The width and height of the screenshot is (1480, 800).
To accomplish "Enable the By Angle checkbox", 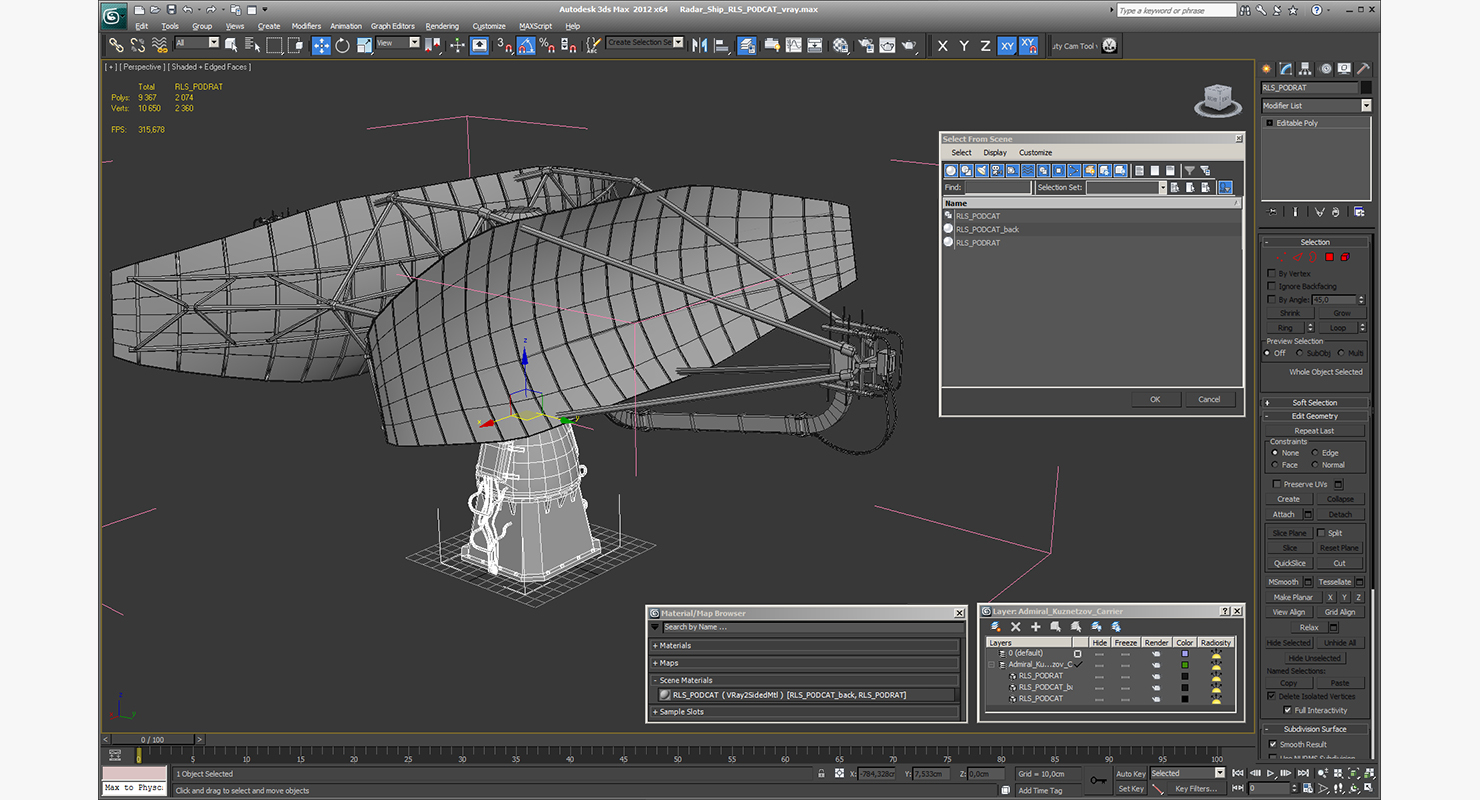I will click(x=1271, y=299).
